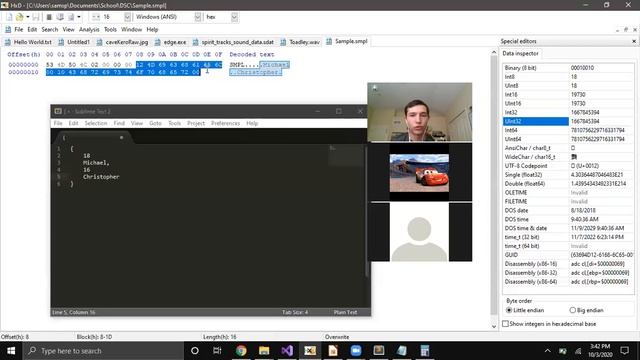The image size is (640, 360).
Task: Open Visual Studio from taskbar
Action: (287, 351)
